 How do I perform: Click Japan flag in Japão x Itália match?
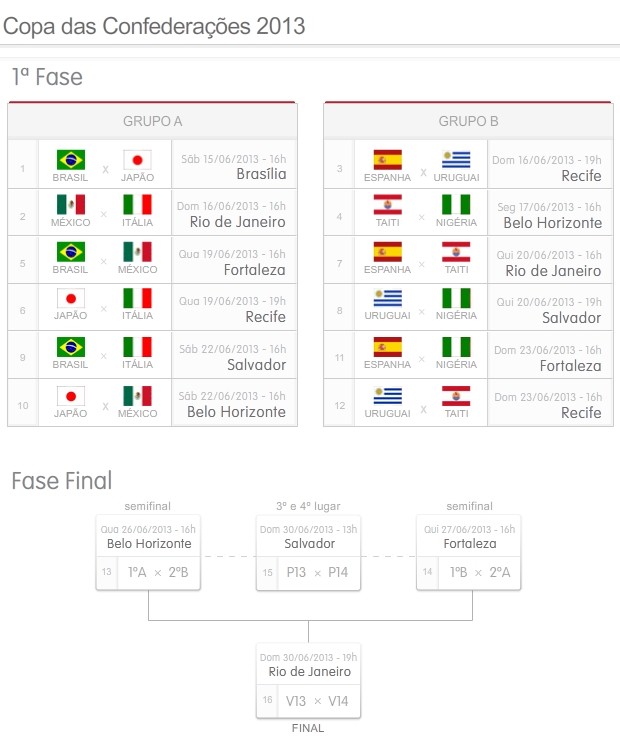[x=71, y=298]
